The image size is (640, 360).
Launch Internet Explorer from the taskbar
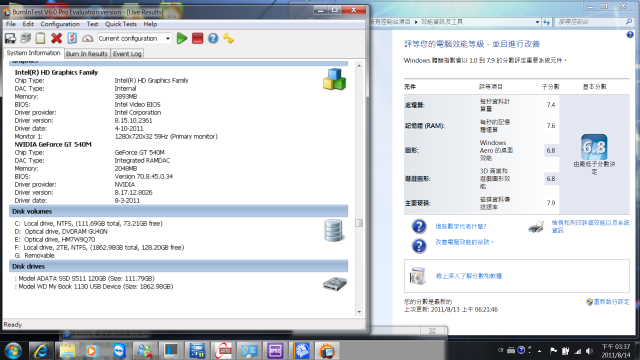click(x=41, y=351)
